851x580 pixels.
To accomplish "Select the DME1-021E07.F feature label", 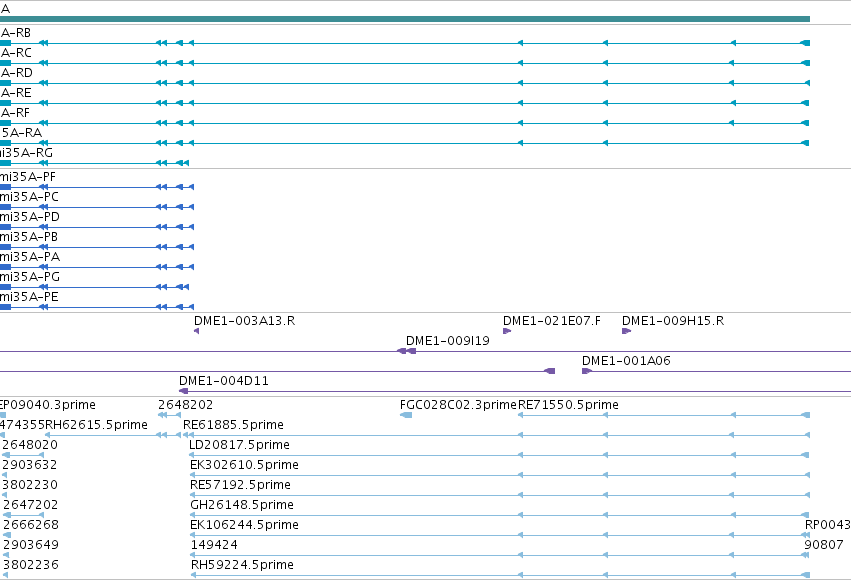I will (x=552, y=321).
